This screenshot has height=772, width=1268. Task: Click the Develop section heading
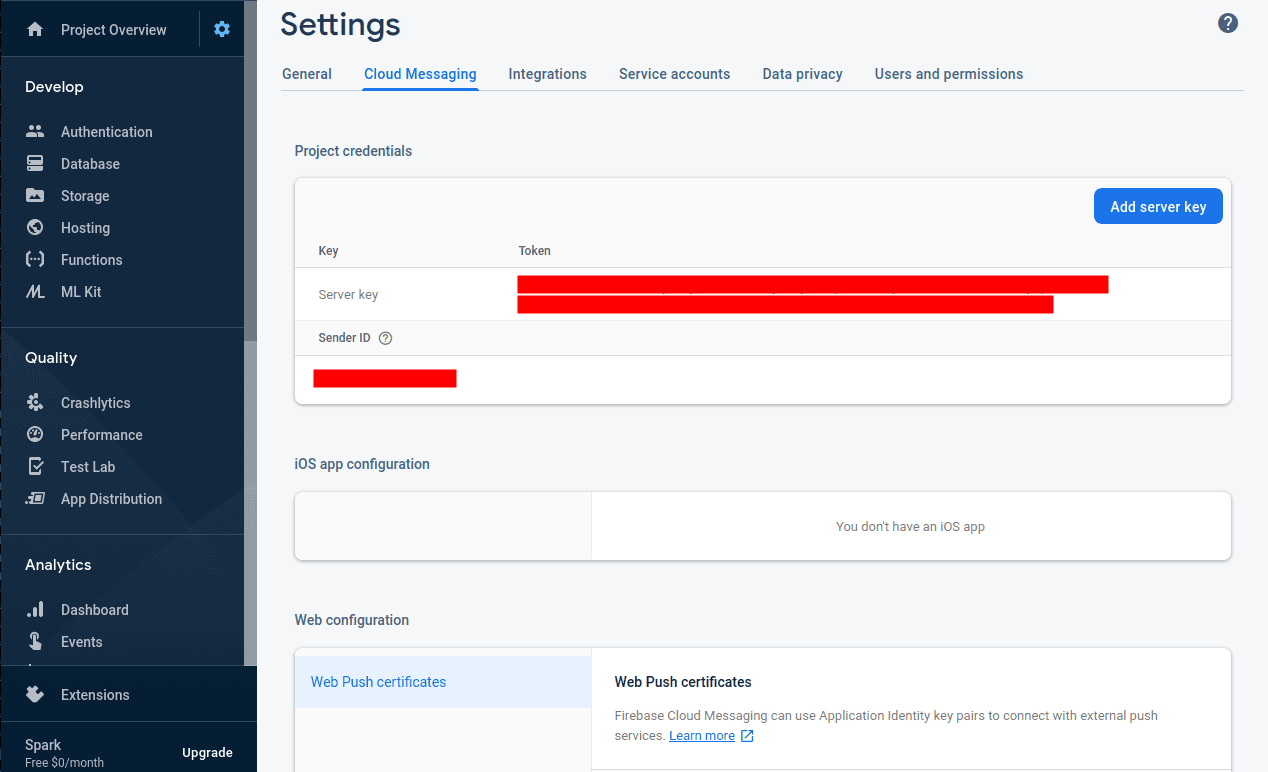pos(54,87)
